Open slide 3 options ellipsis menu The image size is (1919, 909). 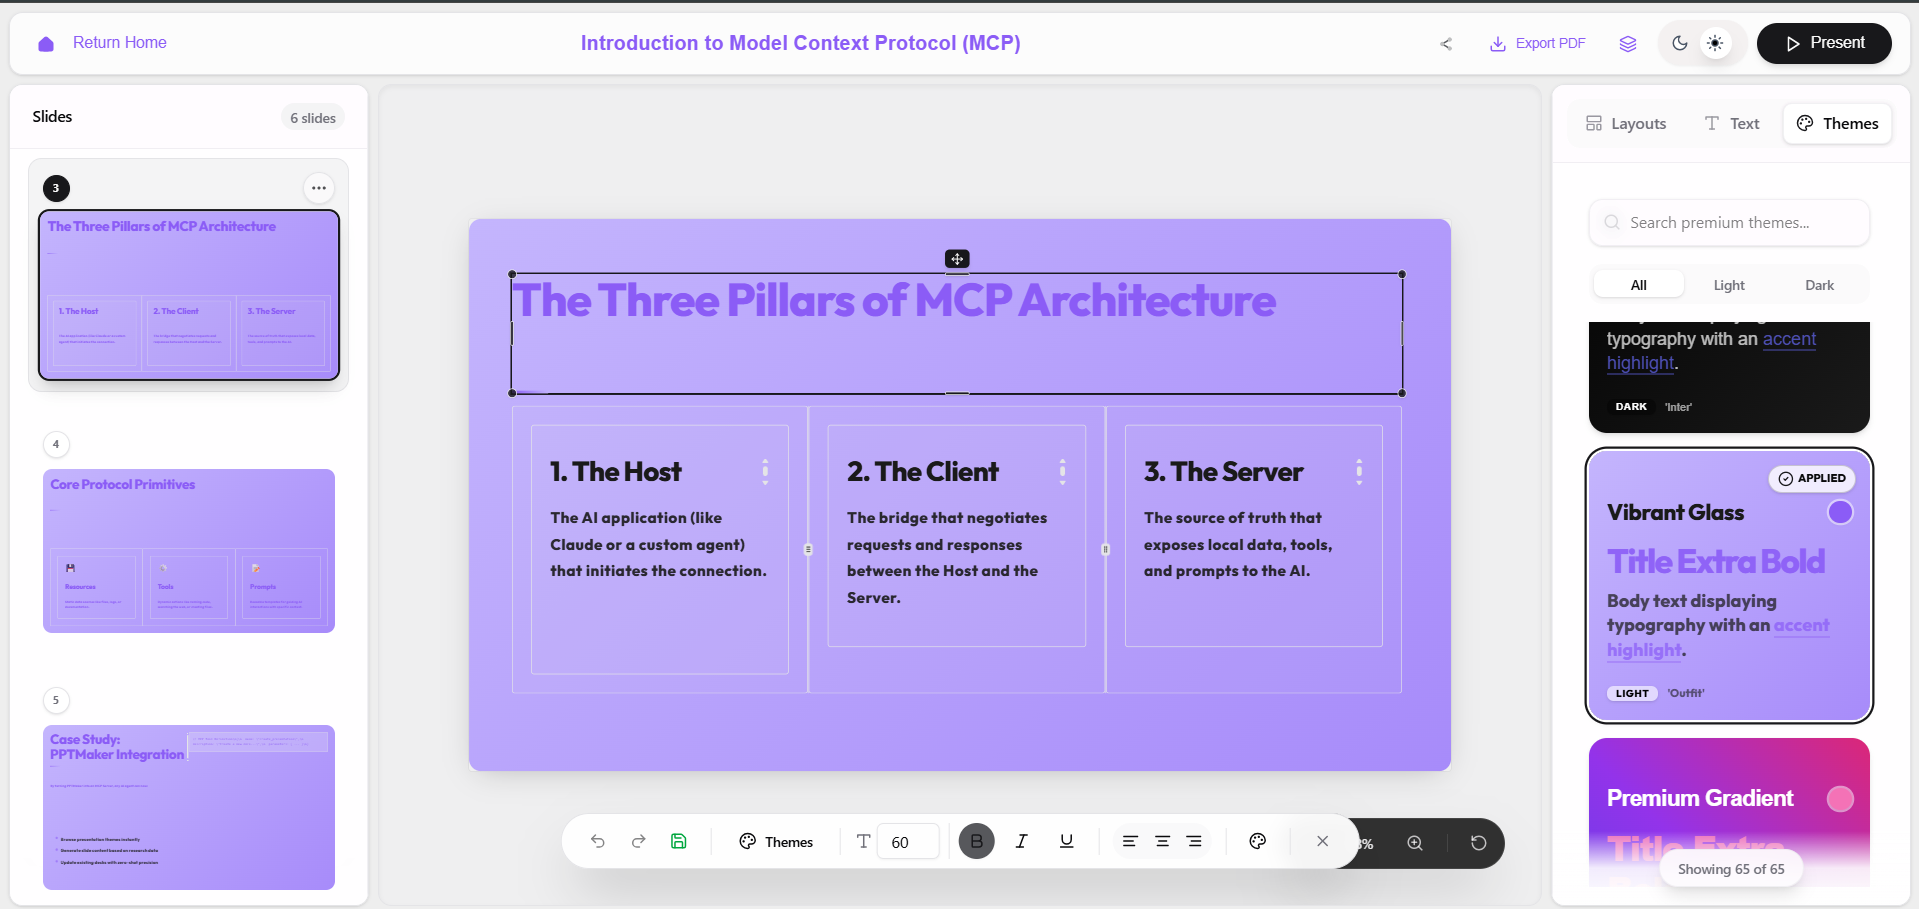click(318, 188)
